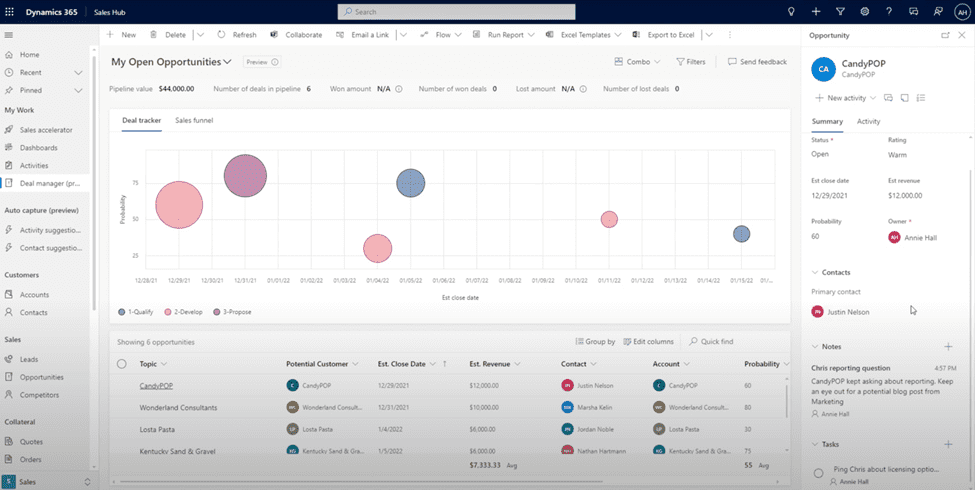The height and width of the screenshot is (490, 975).
Task: Click the Search box
Action: click(456, 12)
